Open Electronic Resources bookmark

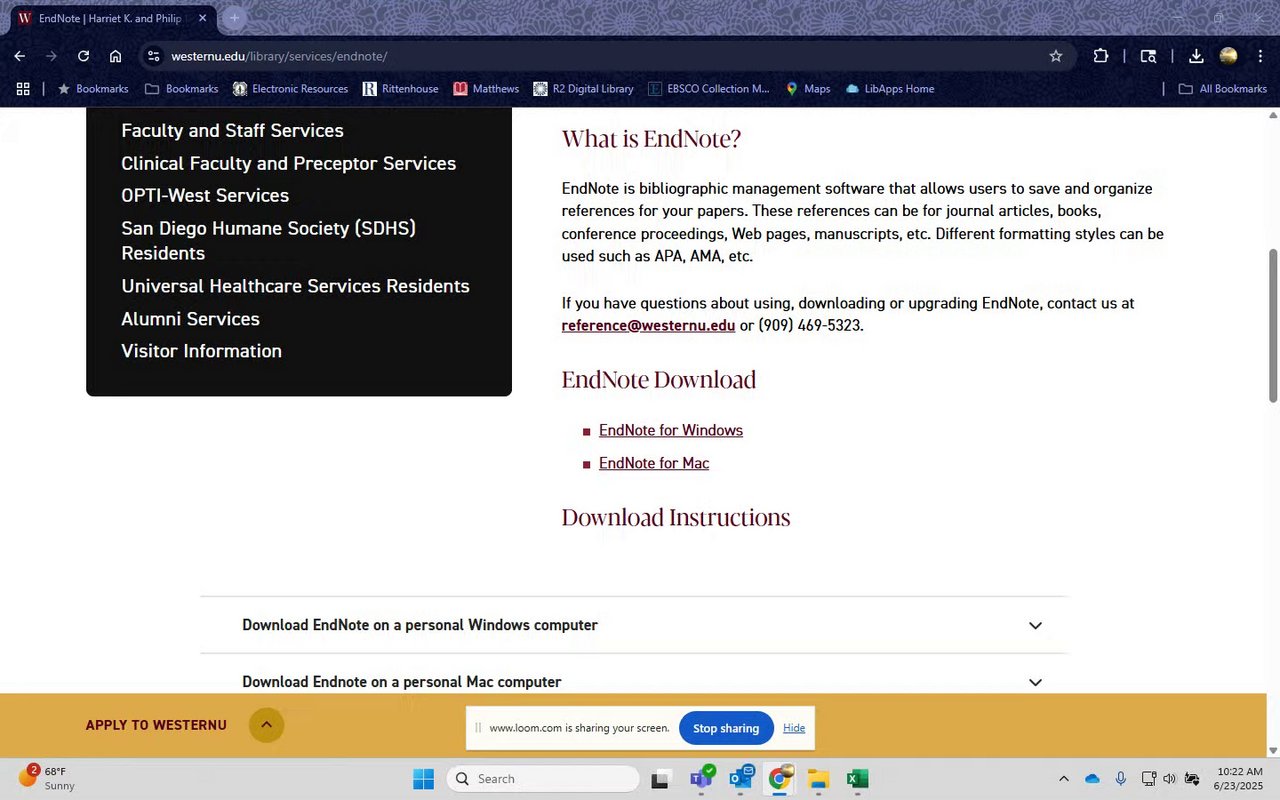[290, 89]
